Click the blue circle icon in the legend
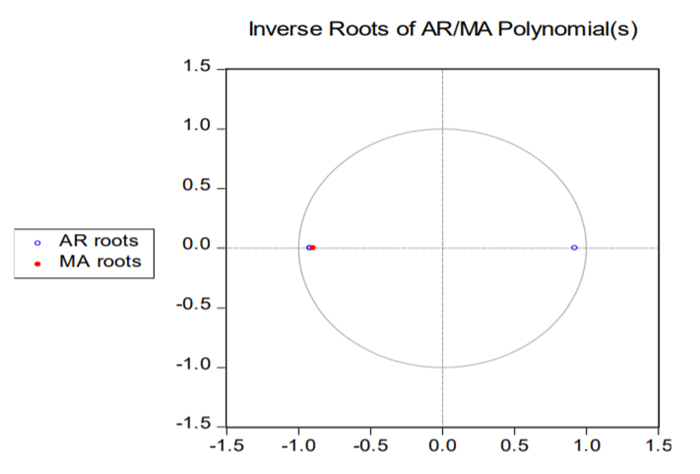The image size is (700, 474). (x=37, y=241)
